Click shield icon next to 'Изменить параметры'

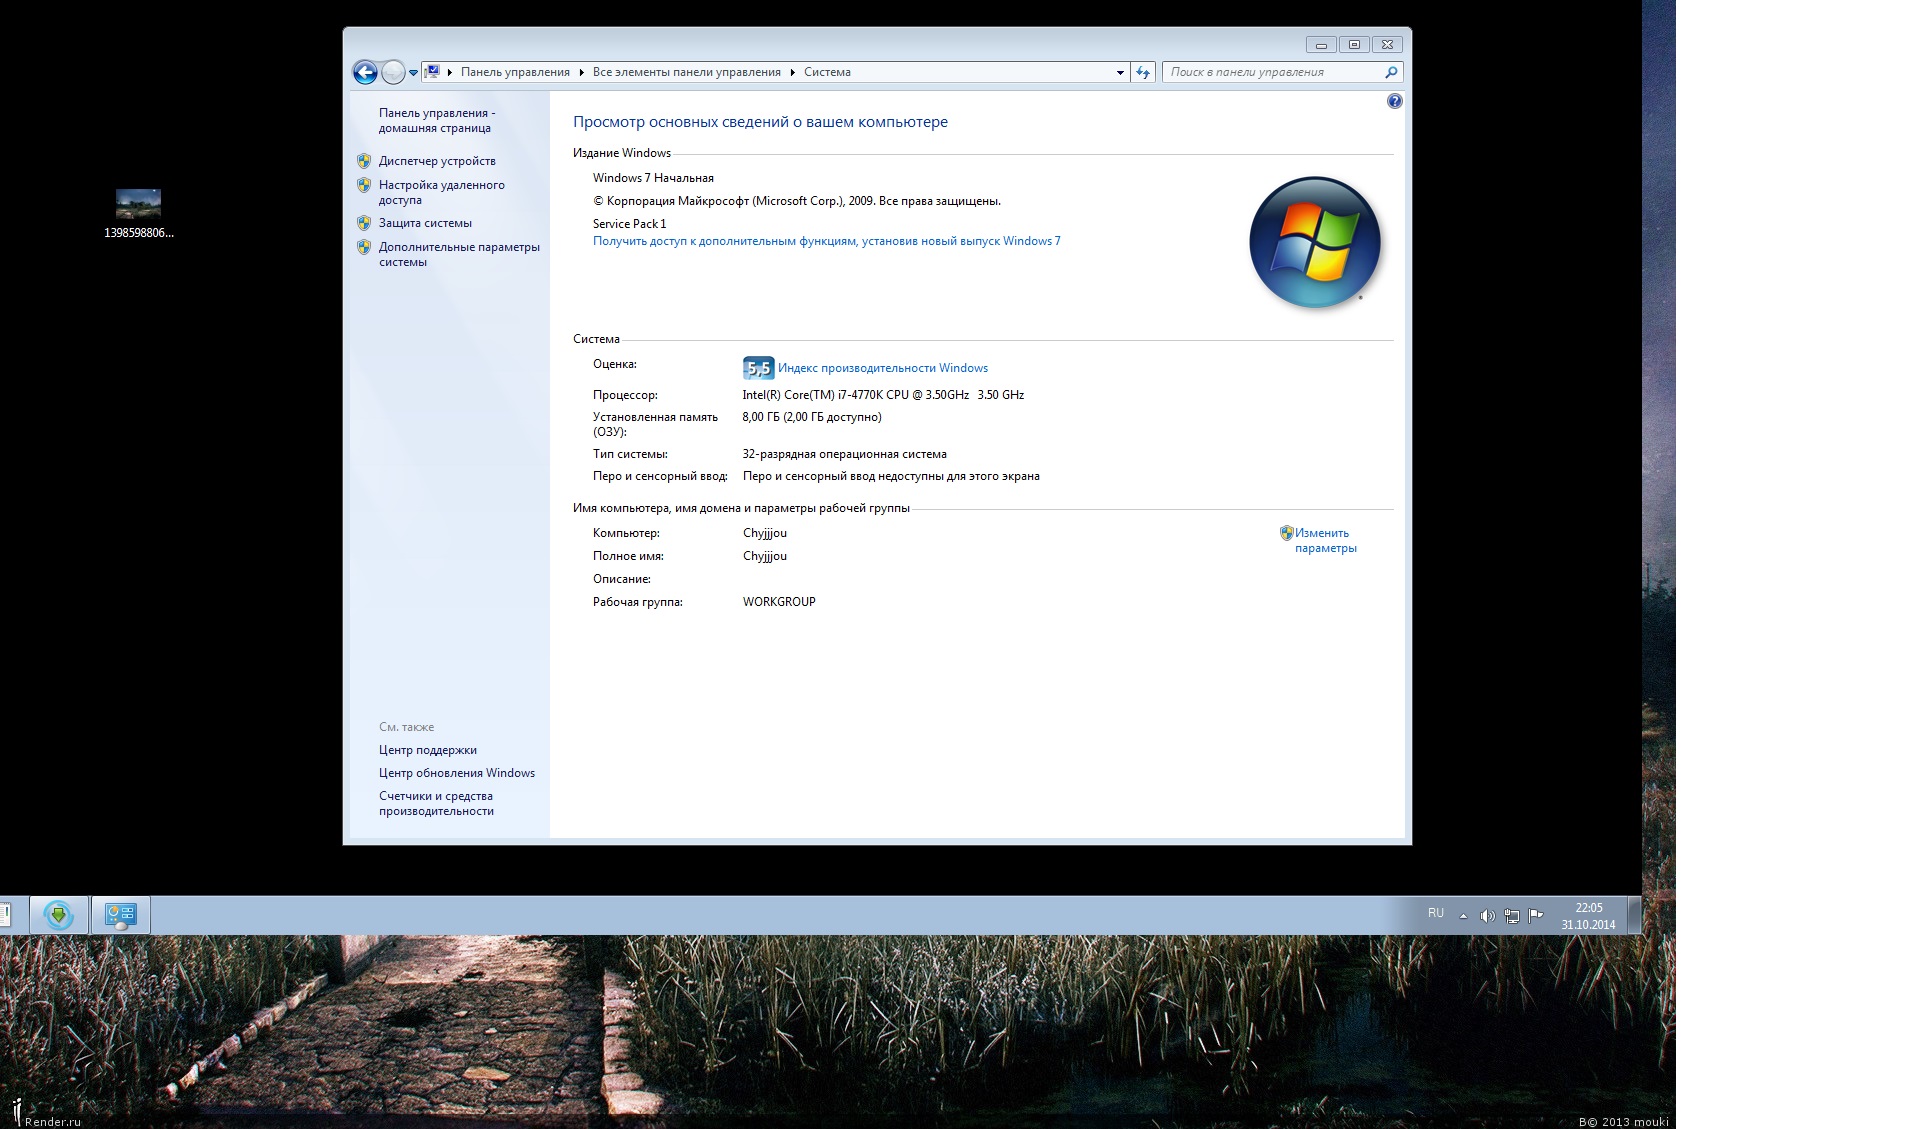[x=1287, y=533]
